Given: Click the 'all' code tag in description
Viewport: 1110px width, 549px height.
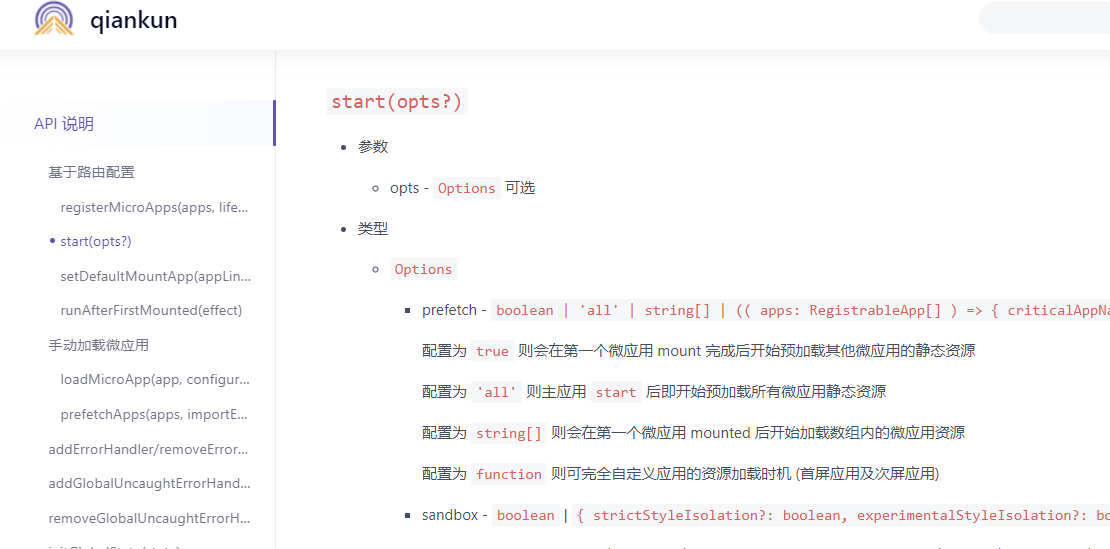Looking at the screenshot, I should 496,392.
